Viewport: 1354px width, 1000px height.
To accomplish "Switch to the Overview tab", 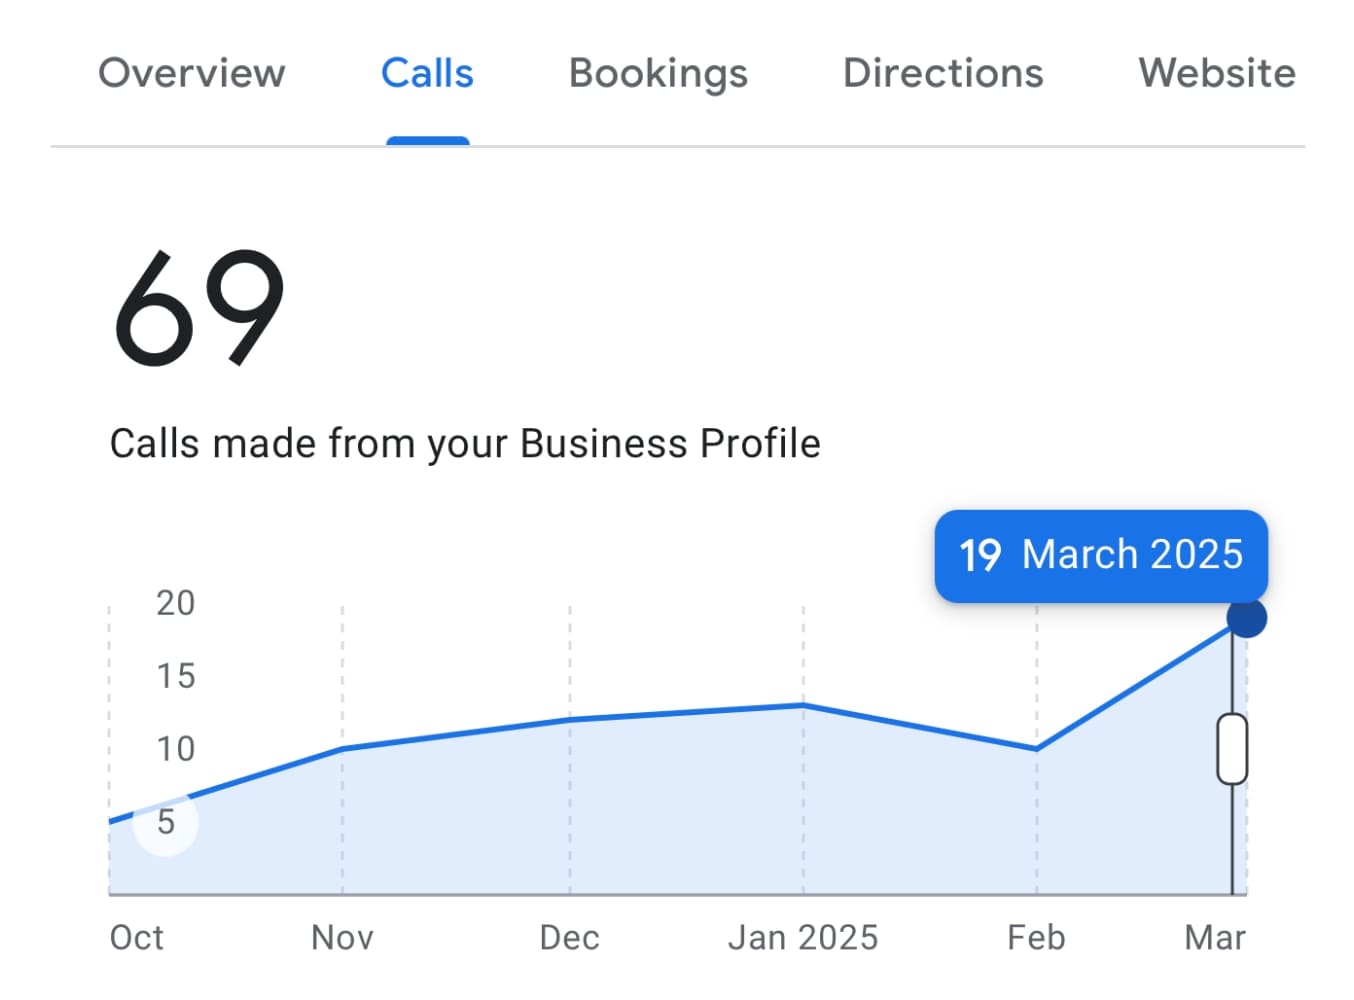I will (191, 73).
